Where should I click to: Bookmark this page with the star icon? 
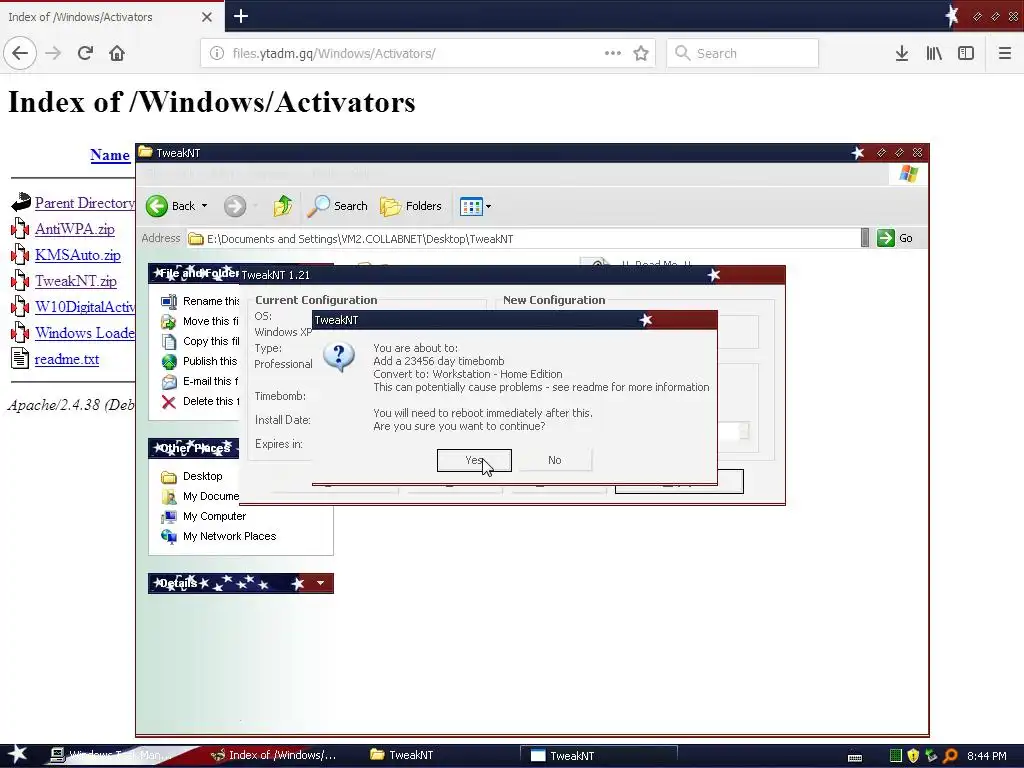tap(641, 54)
